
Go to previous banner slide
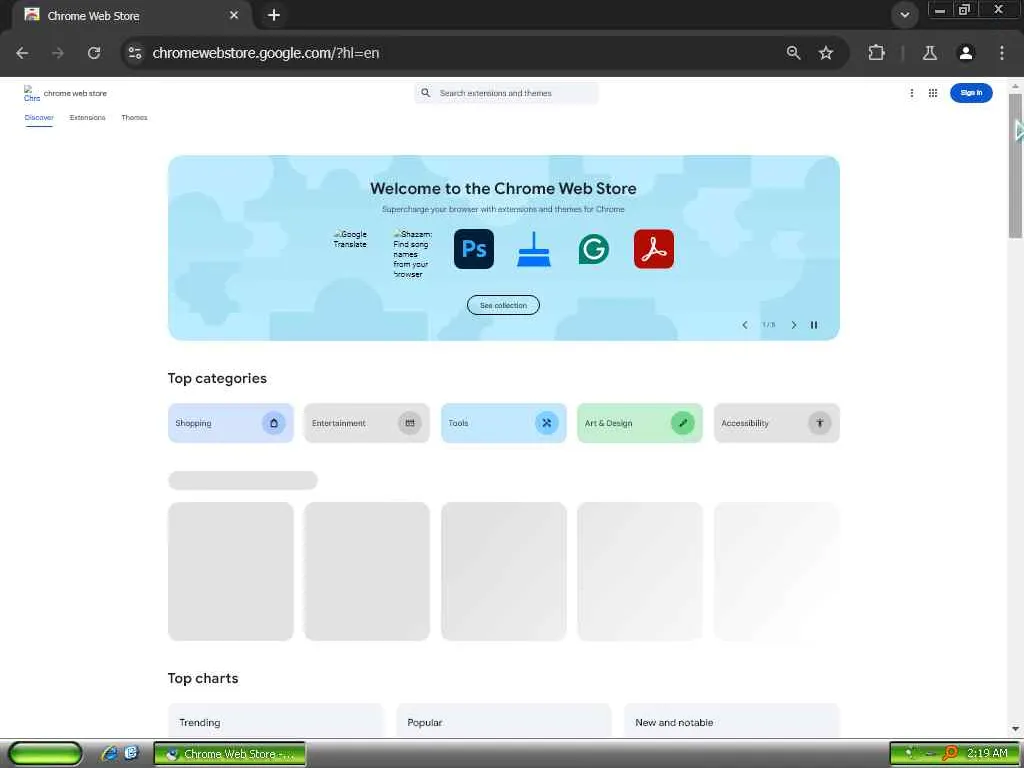click(x=744, y=325)
